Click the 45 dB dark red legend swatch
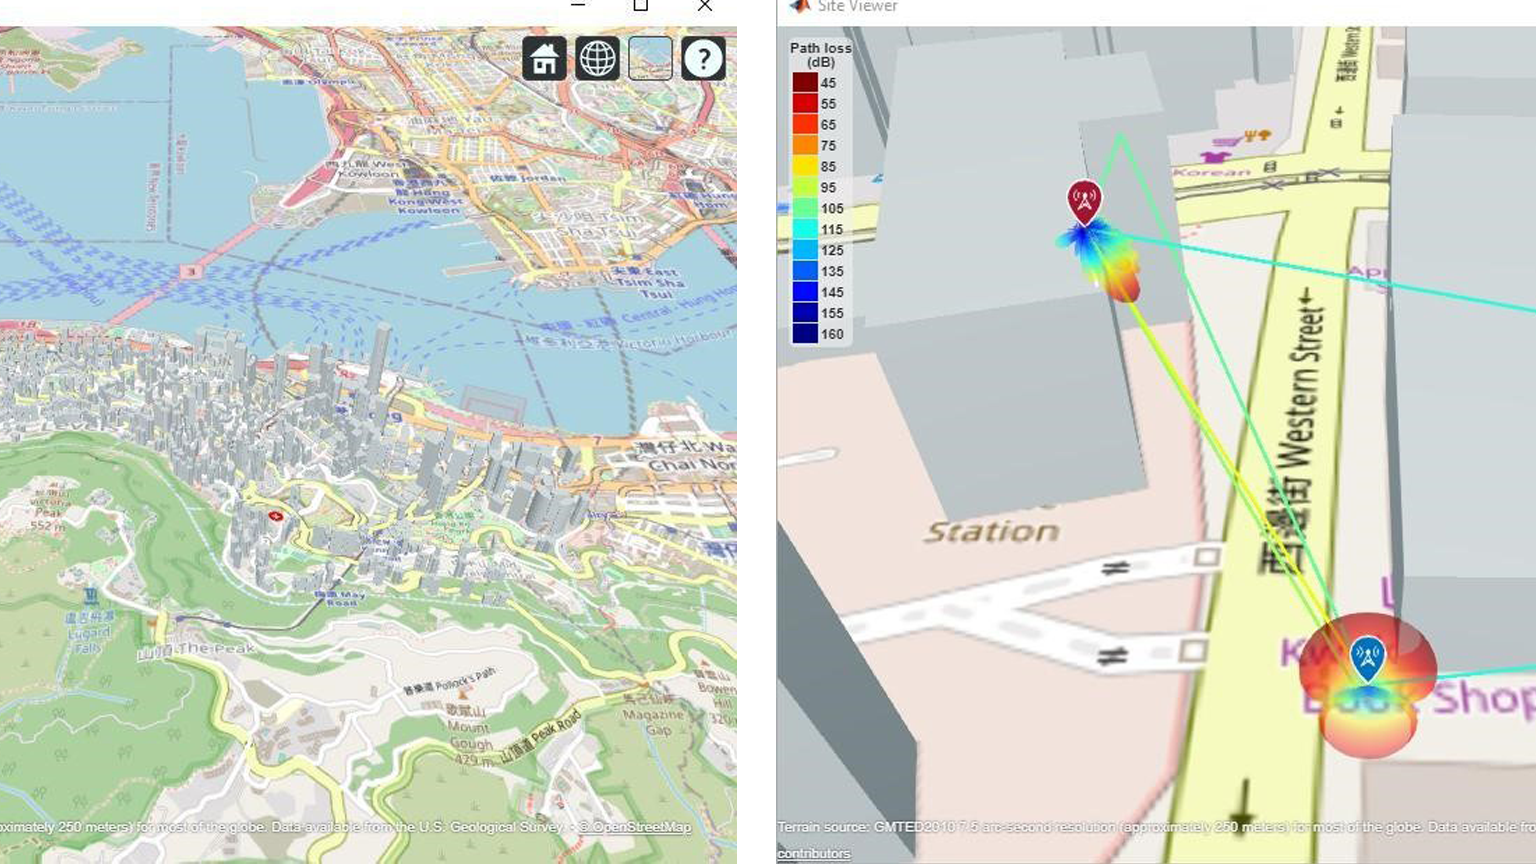Screen dimensions: 1536x864 [x=805, y=83]
